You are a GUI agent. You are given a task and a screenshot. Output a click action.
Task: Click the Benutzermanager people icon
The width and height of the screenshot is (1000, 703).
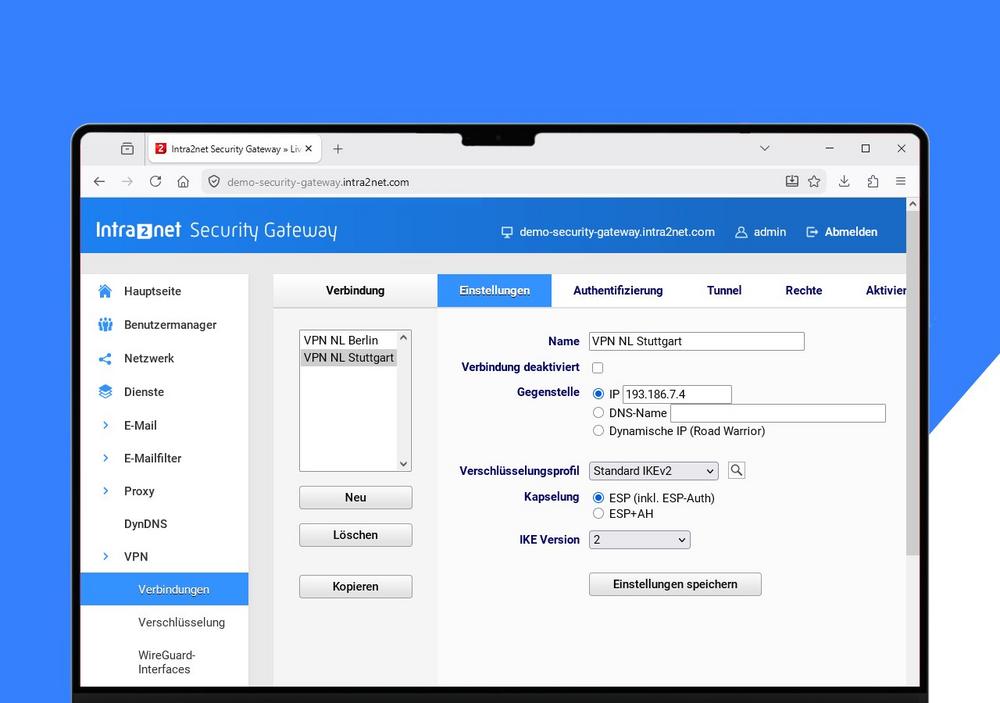coord(105,325)
